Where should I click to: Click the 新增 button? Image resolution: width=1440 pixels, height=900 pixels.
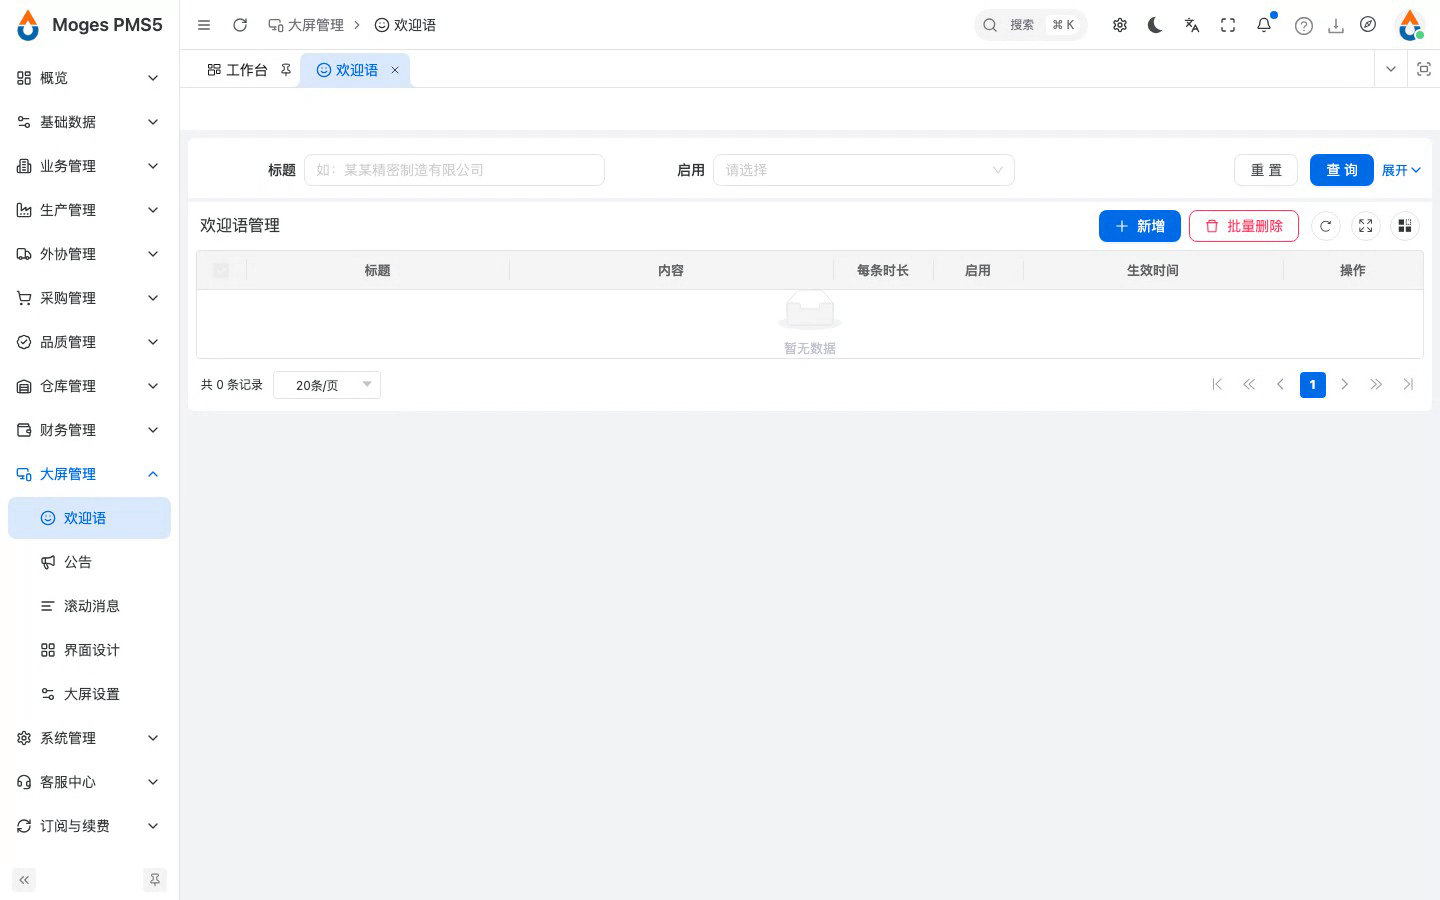pyautogui.click(x=1140, y=226)
